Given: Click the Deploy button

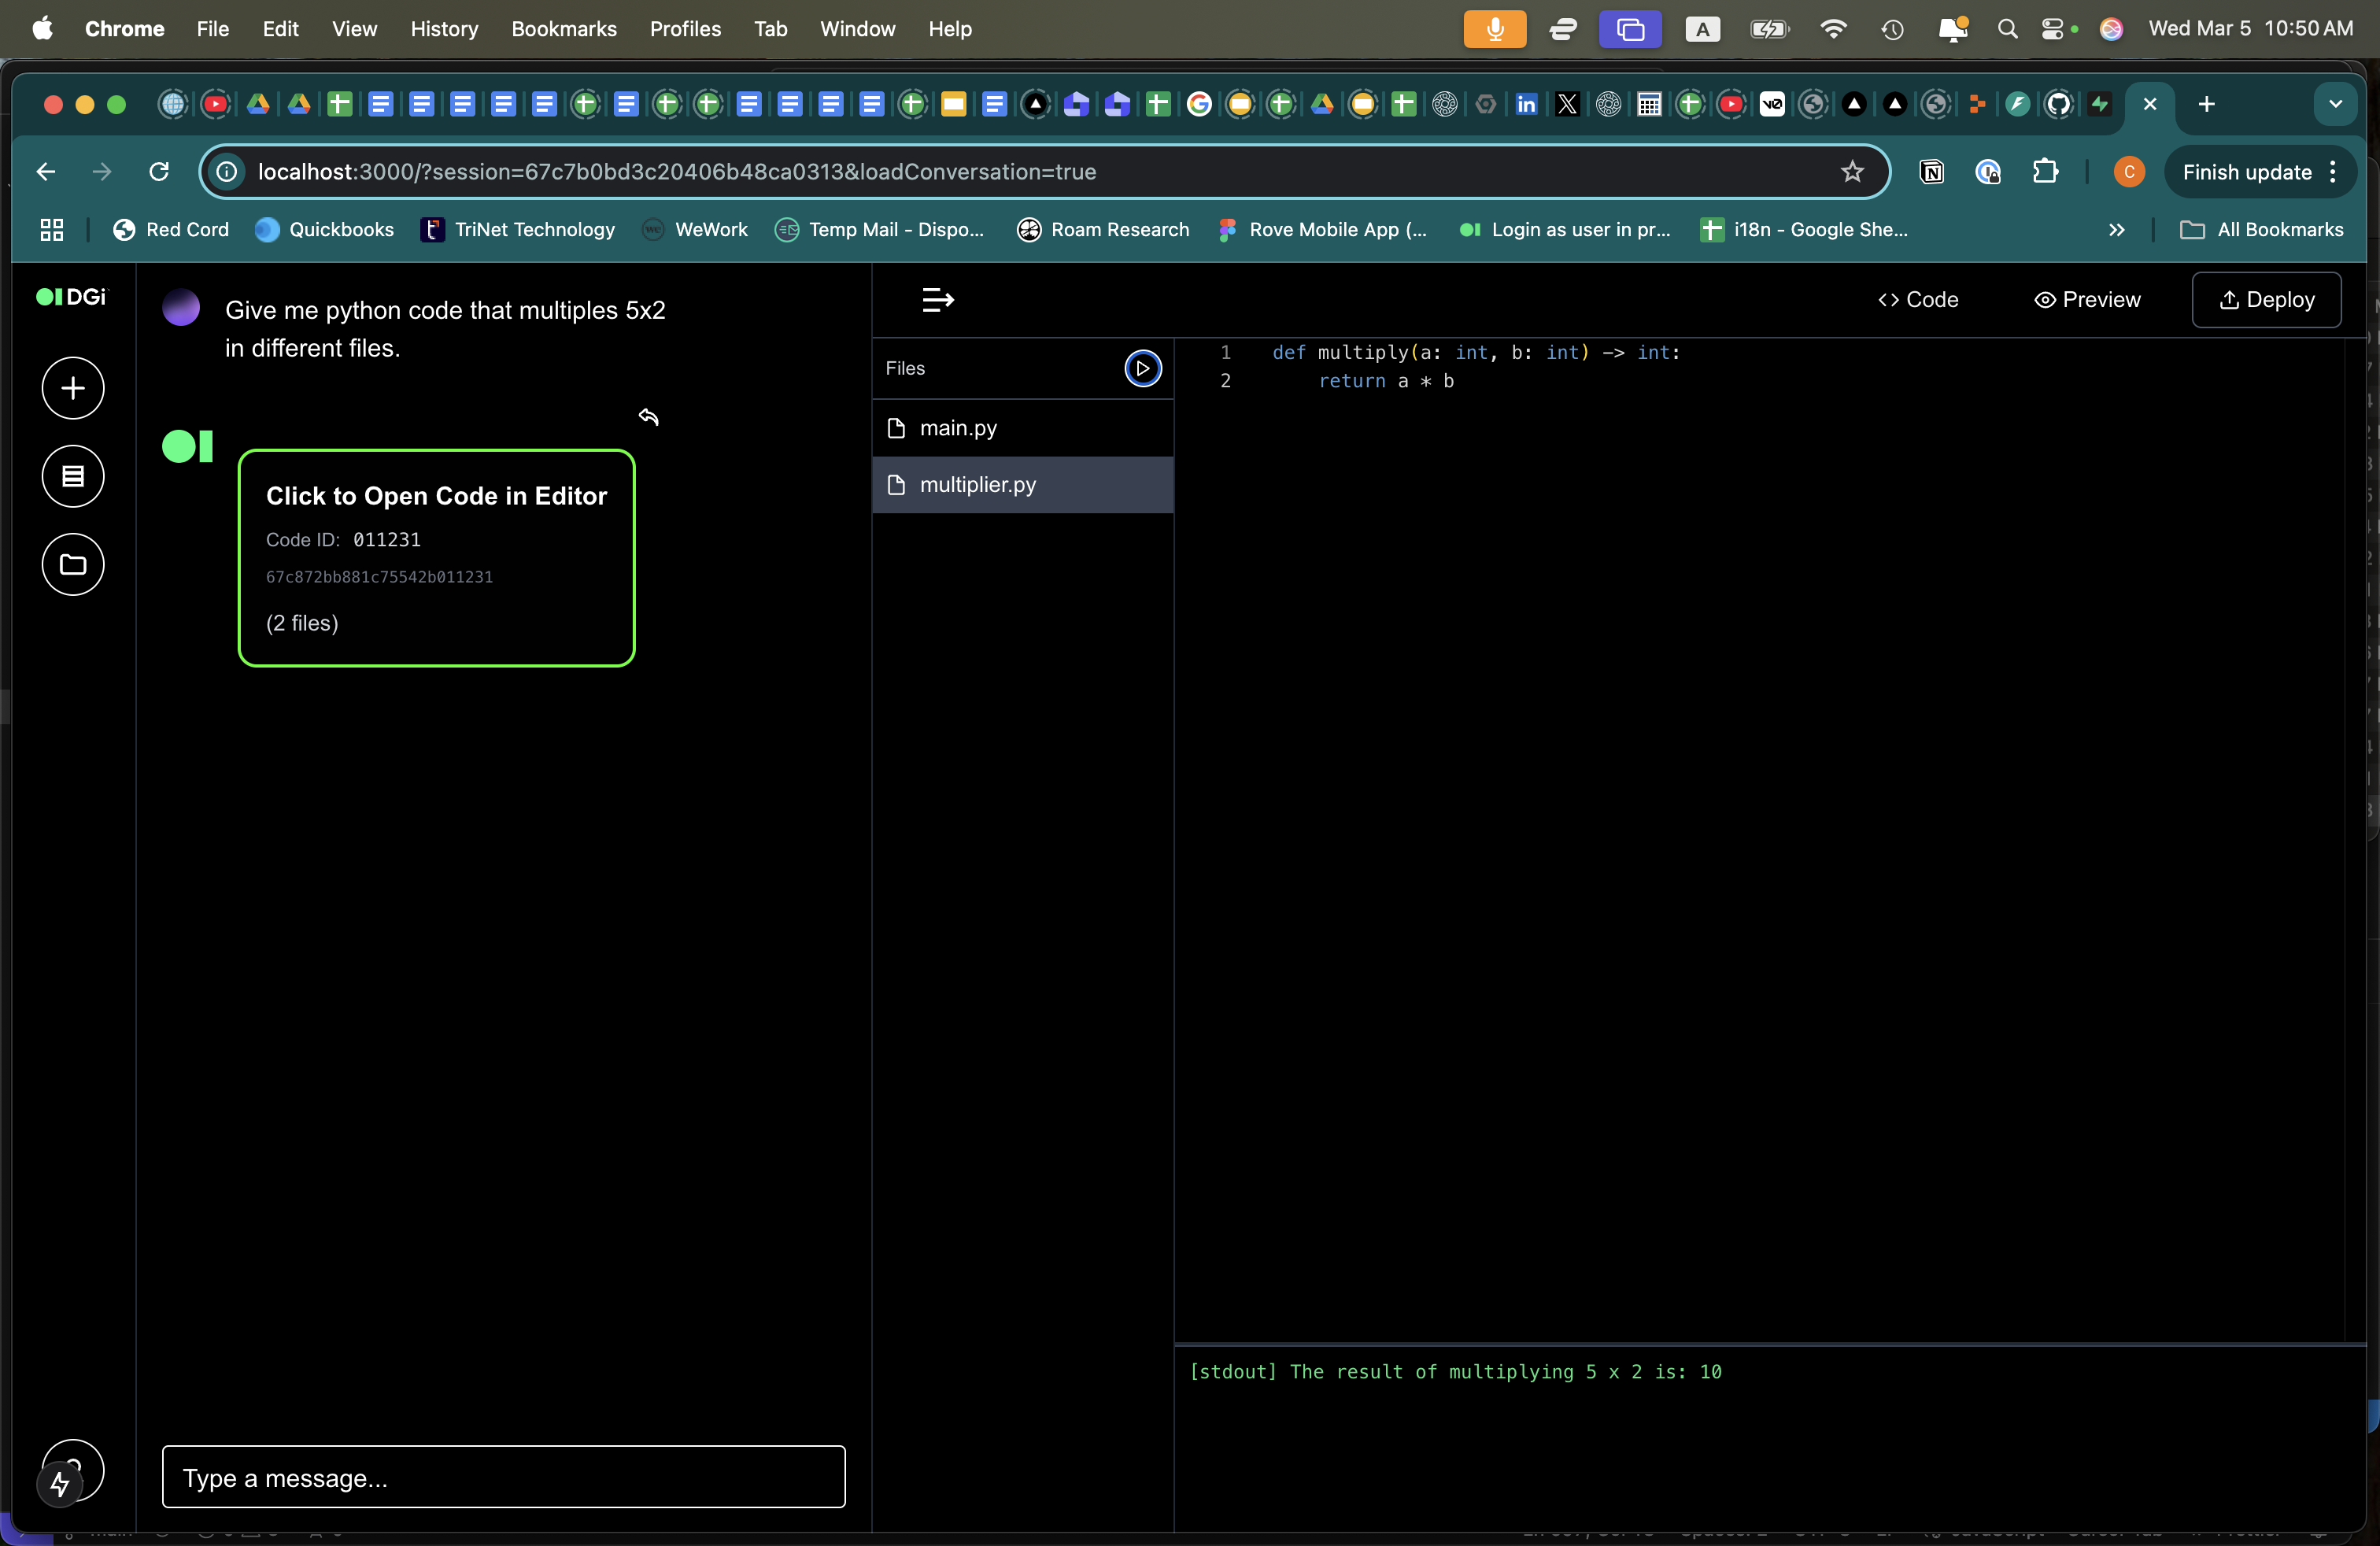Looking at the screenshot, I should (2265, 299).
